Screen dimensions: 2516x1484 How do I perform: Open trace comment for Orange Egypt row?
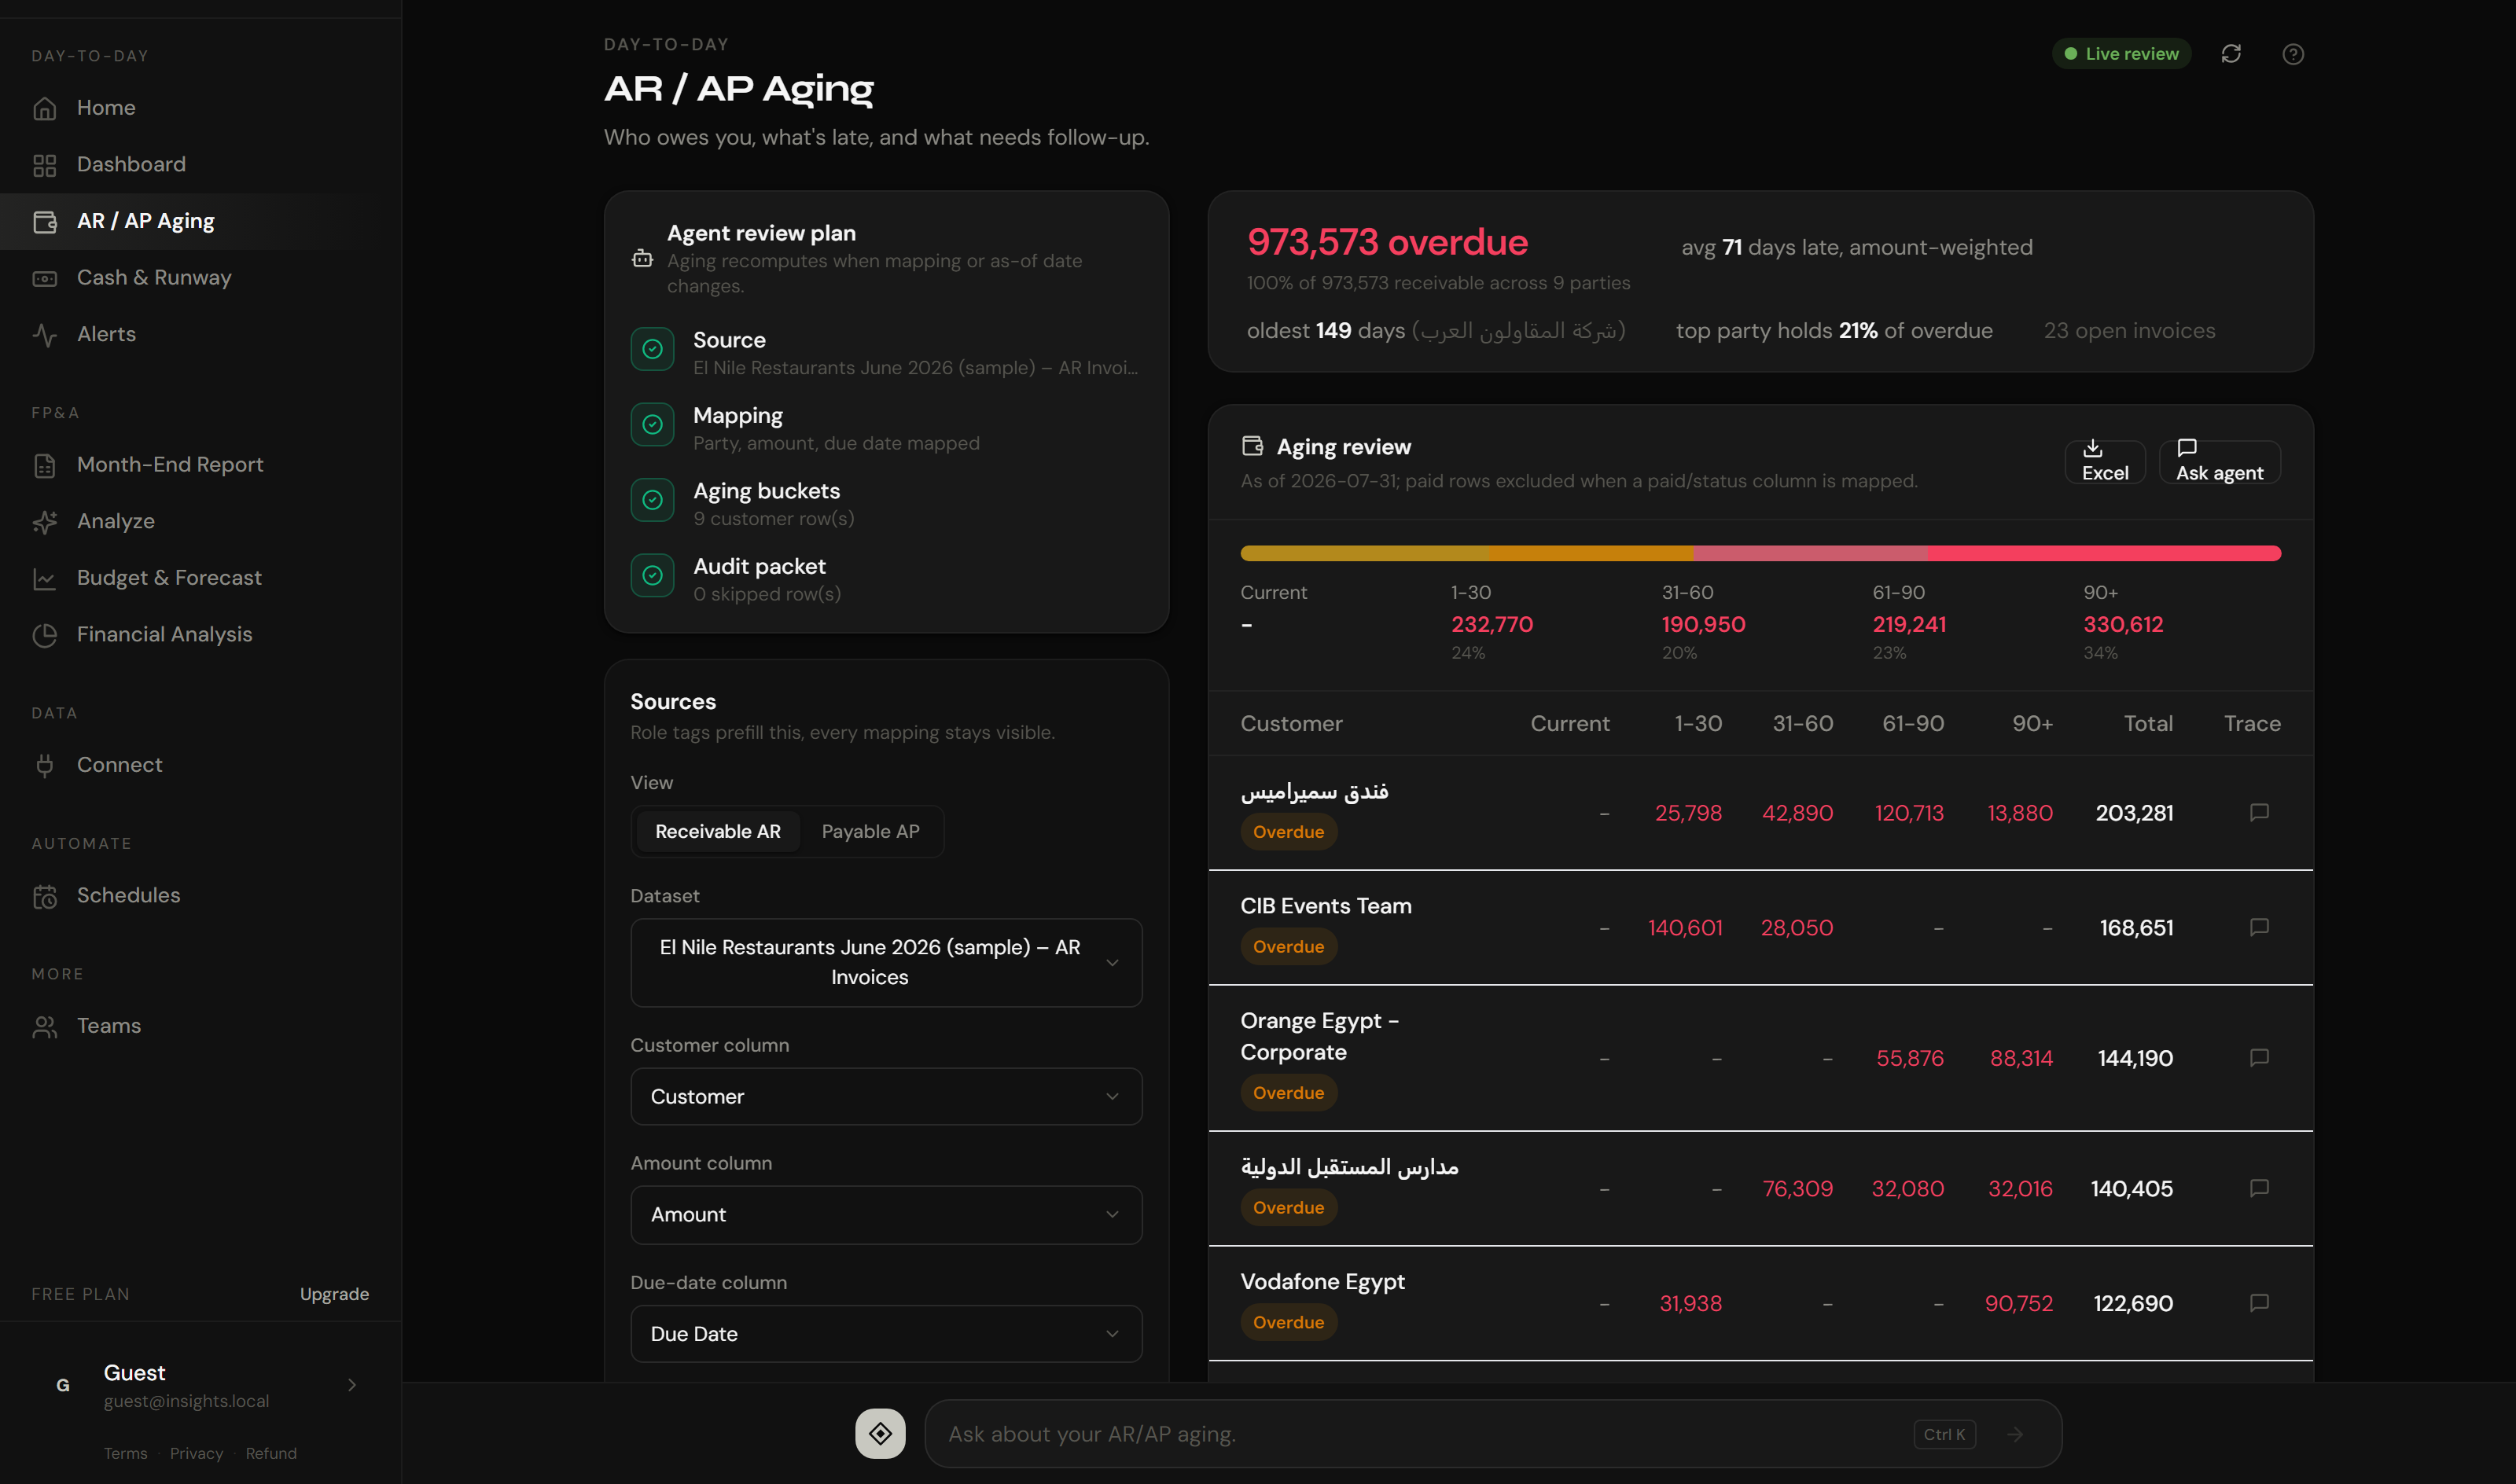2259,1057
